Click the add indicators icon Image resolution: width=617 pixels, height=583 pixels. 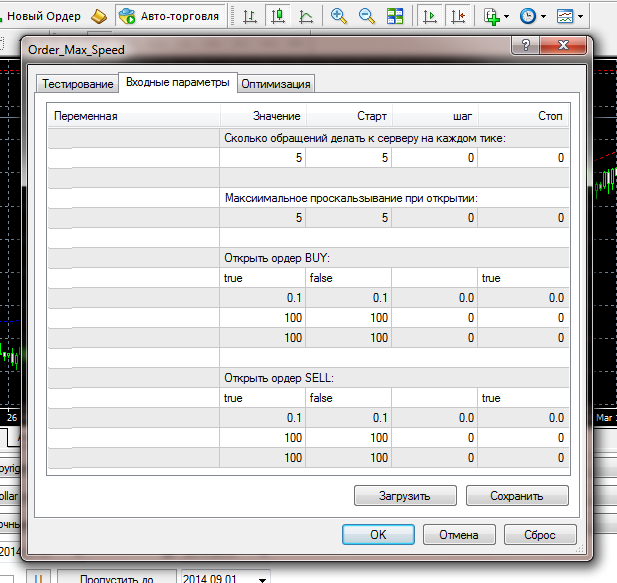pyautogui.click(x=491, y=17)
